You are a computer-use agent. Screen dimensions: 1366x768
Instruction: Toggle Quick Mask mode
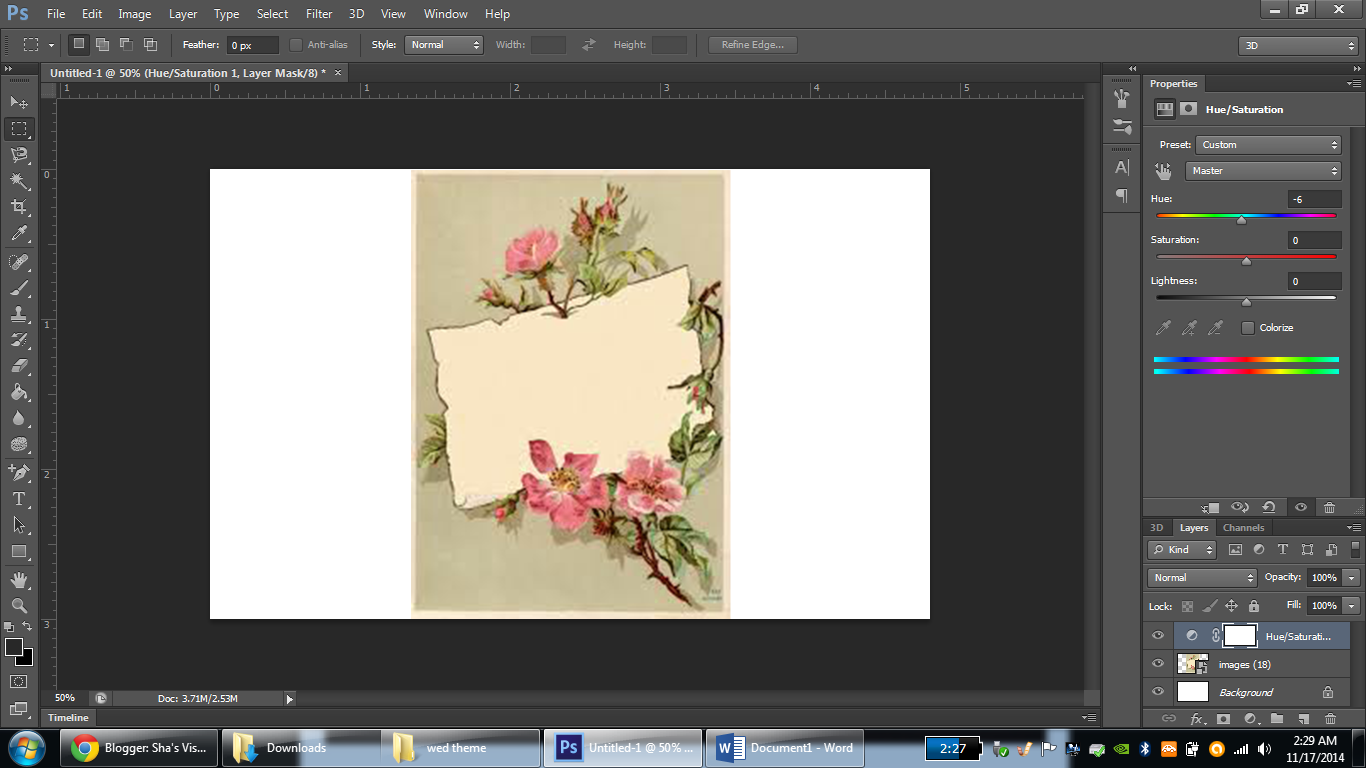coord(19,681)
